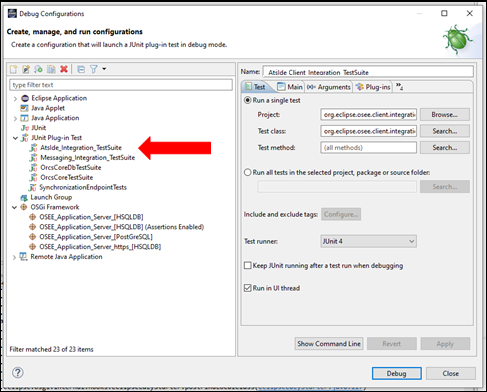The image size is (487, 392).
Task: Click JUnit Plug-in Test type icon
Action: click(25, 138)
